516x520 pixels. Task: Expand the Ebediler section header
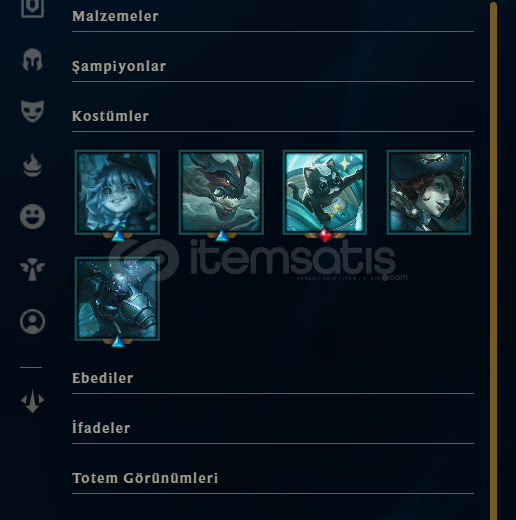point(273,379)
